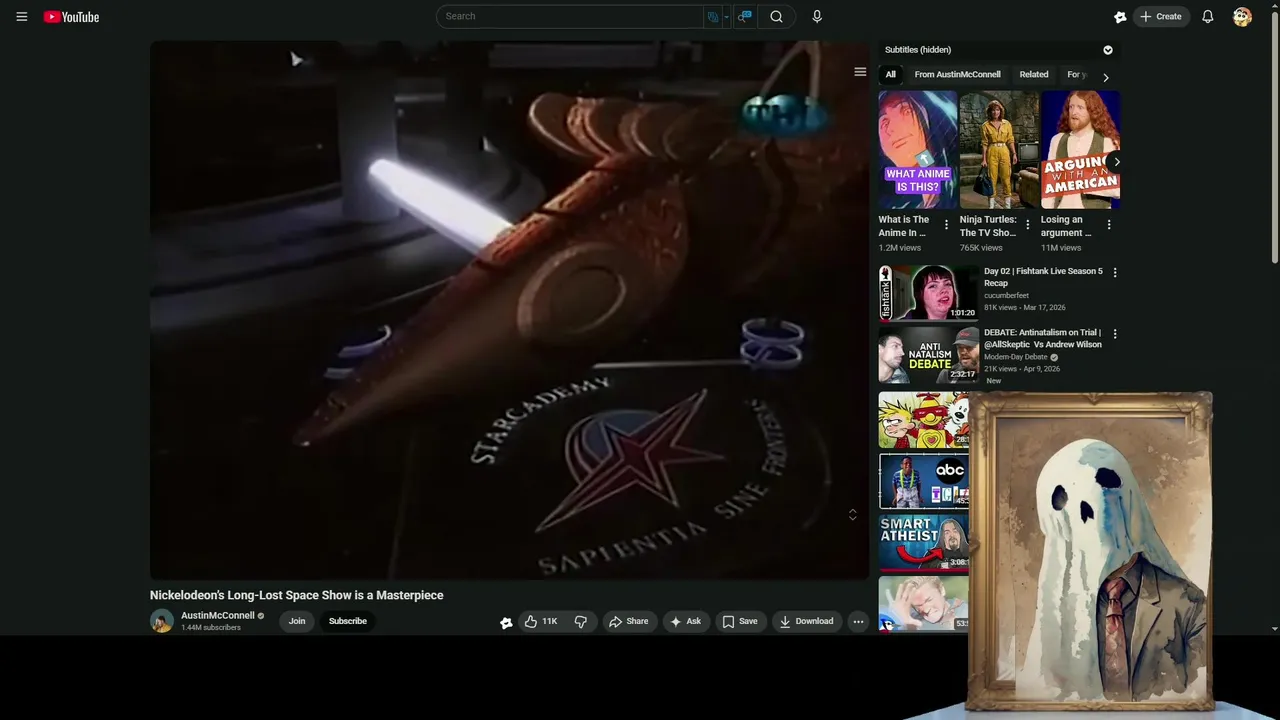
Task: Open the Day 02 Fishtank Live recap thumbnail
Action: (x=928, y=293)
